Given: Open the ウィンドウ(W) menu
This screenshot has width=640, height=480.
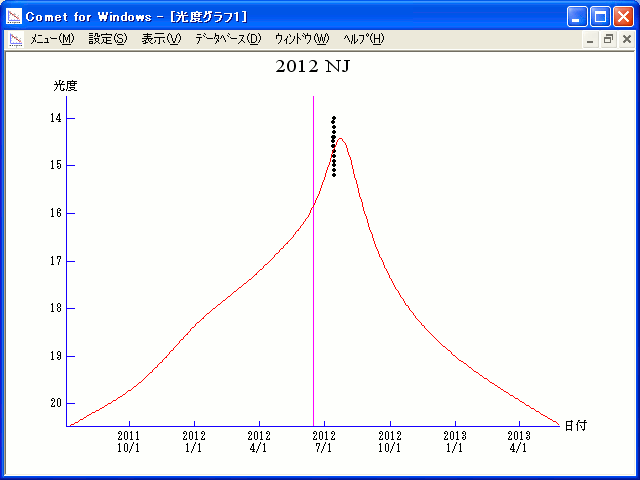Looking at the screenshot, I should pos(302,39).
